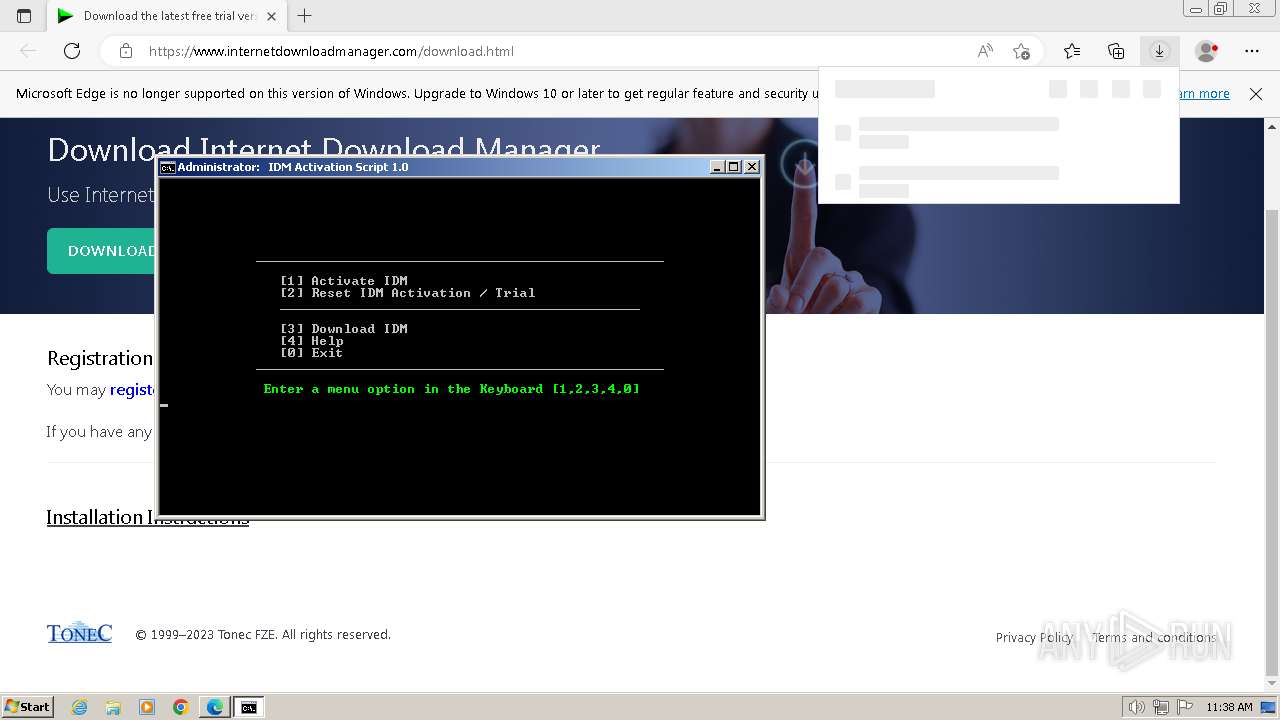The height and width of the screenshot is (720, 1280).
Task: Click the '[3] Download IDM' console line
Action: point(344,329)
